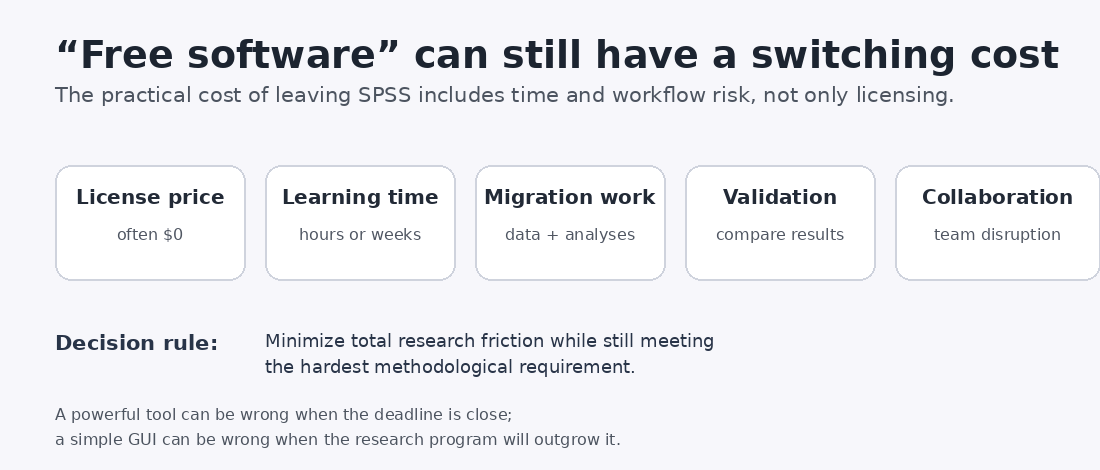Click the footnote about the deadline
1100x470 pixels.
[283, 415]
